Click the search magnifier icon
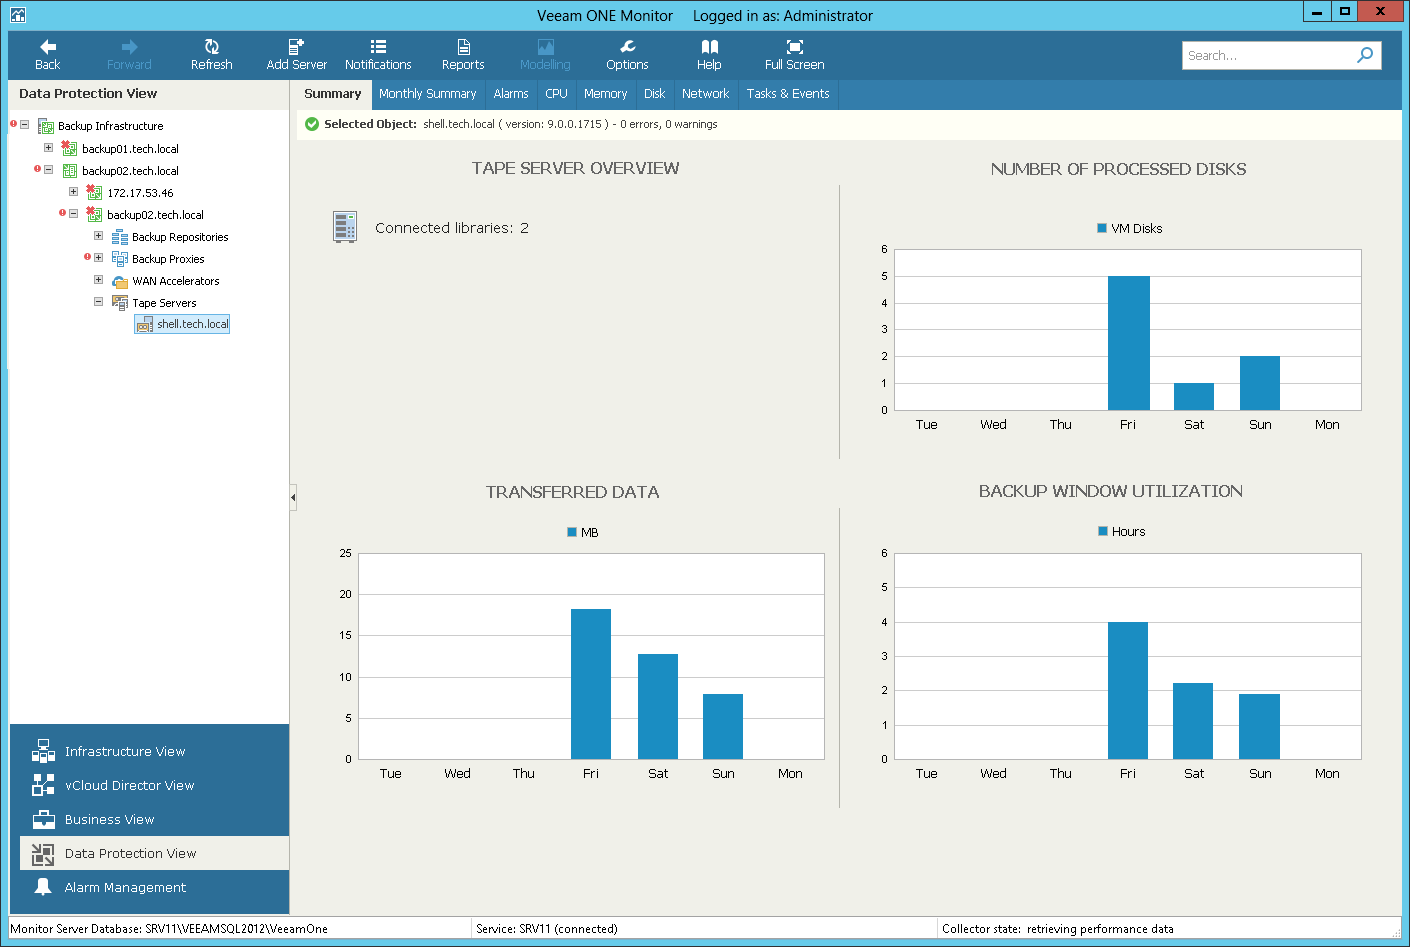1410x947 pixels. (x=1365, y=55)
